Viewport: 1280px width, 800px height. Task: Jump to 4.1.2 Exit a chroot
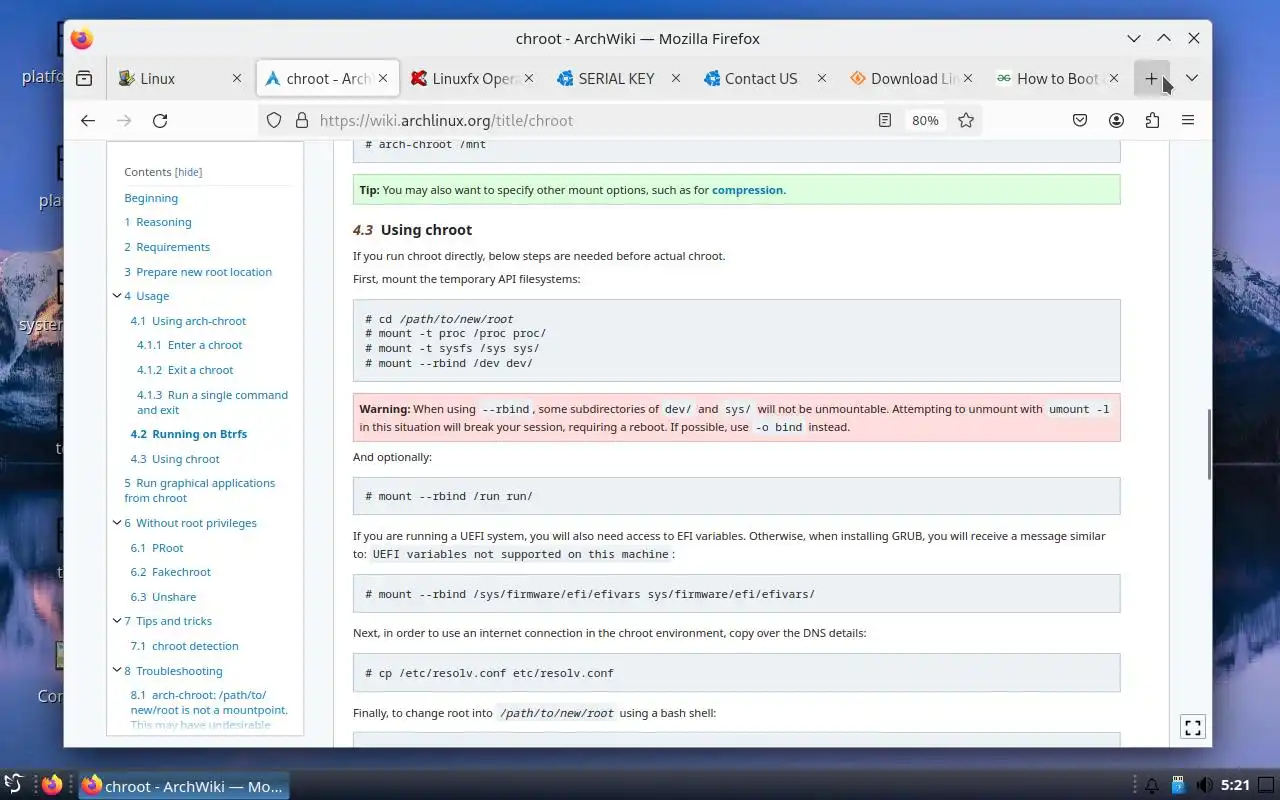tap(185, 370)
